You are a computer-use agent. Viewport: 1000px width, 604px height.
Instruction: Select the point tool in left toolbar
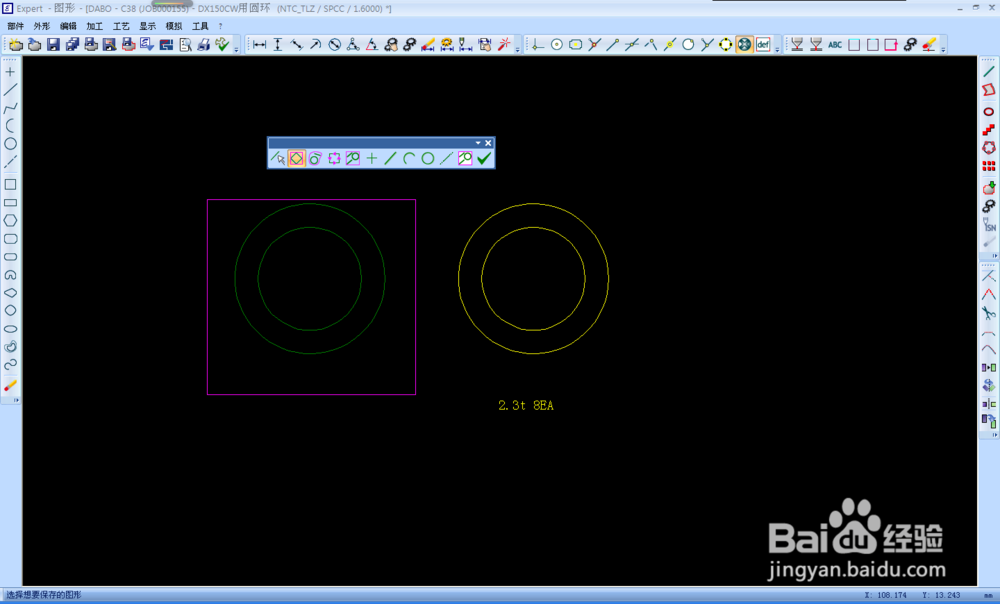pyautogui.click(x=10, y=72)
